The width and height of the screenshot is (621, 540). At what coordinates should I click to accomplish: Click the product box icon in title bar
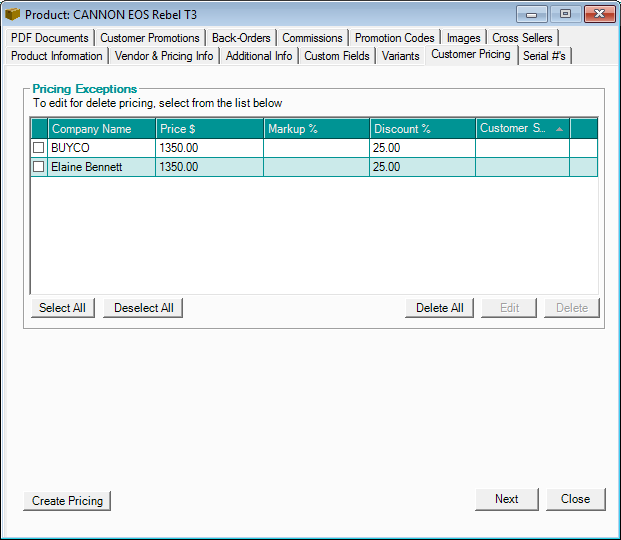pyautogui.click(x=13, y=15)
